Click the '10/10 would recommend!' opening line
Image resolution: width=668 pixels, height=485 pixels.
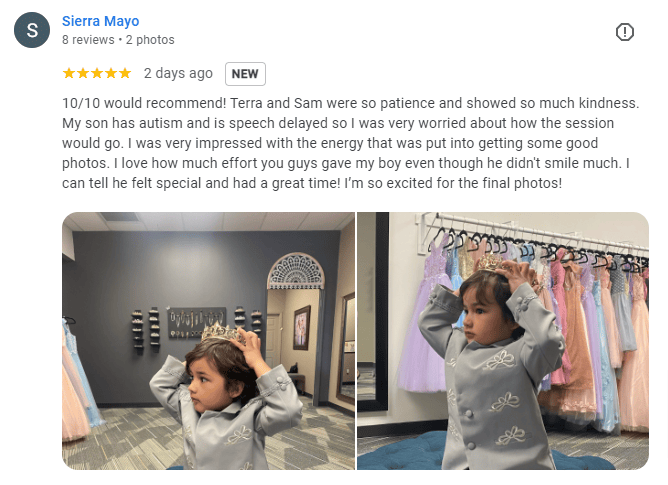pos(144,103)
